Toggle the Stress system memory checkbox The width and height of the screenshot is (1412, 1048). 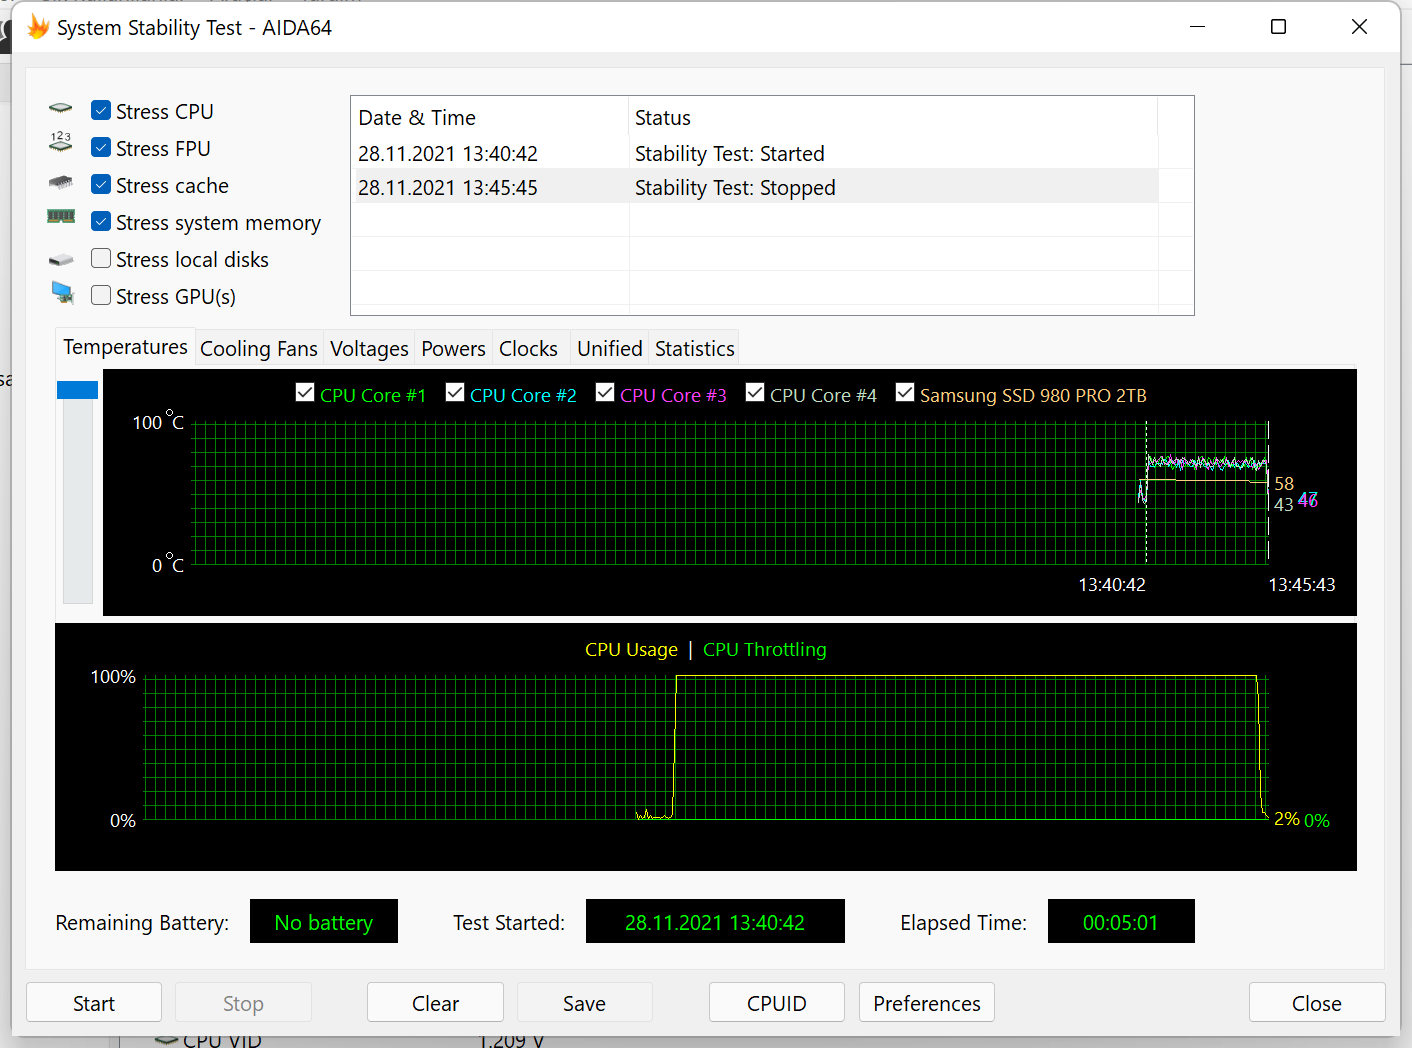point(101,221)
